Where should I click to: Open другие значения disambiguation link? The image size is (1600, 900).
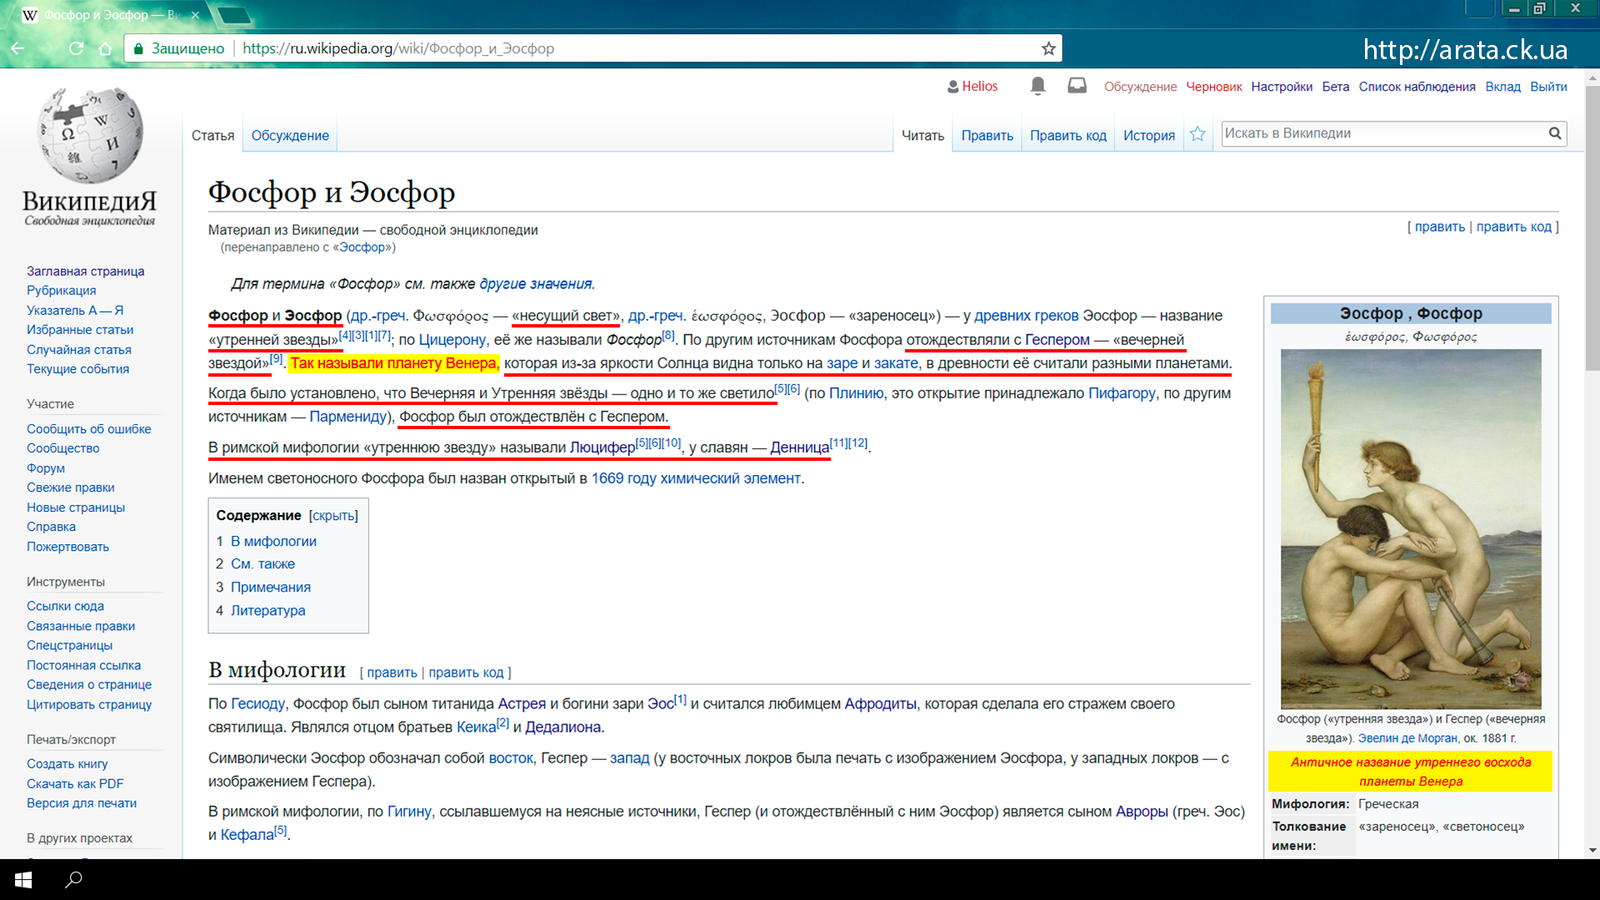536,283
